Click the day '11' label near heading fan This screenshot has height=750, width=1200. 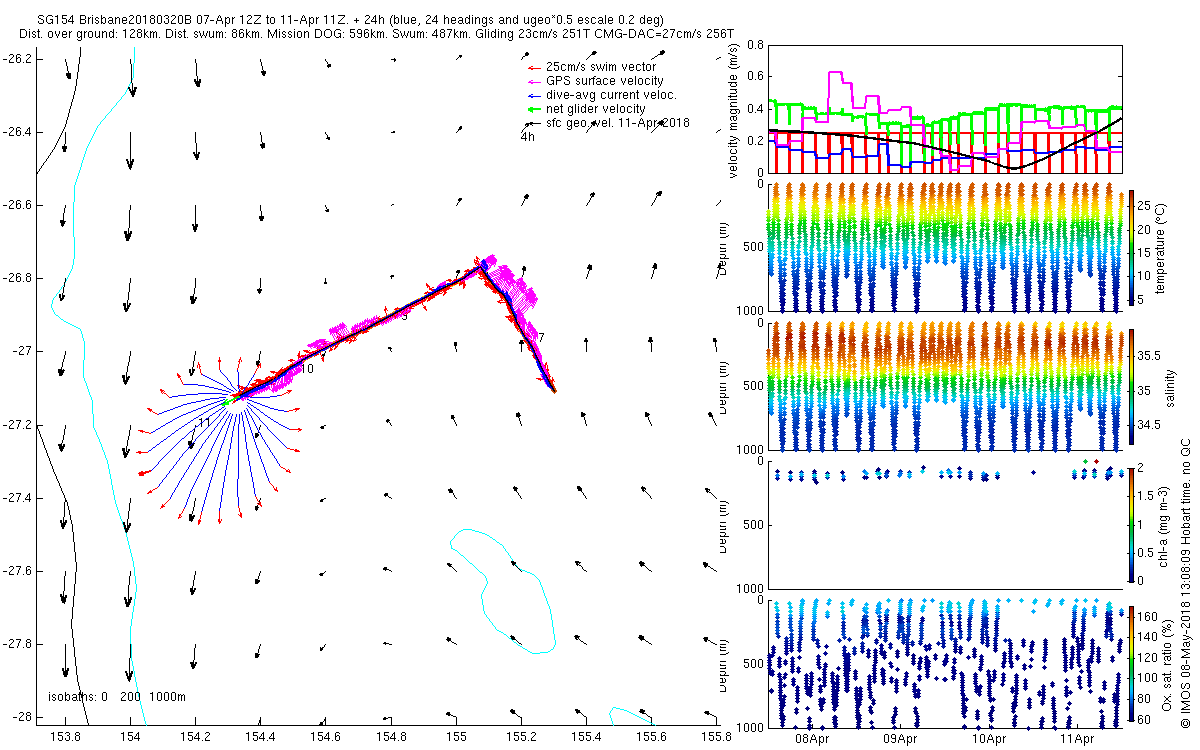203,423
